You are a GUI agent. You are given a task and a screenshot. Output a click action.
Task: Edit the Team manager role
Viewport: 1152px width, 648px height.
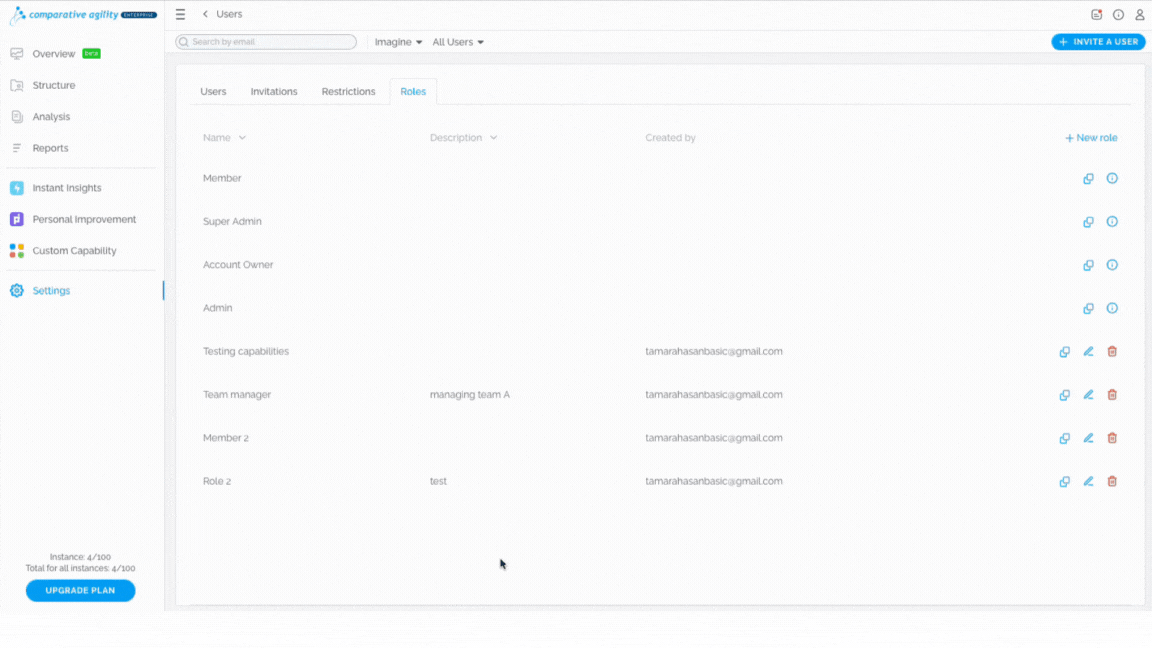point(1088,395)
